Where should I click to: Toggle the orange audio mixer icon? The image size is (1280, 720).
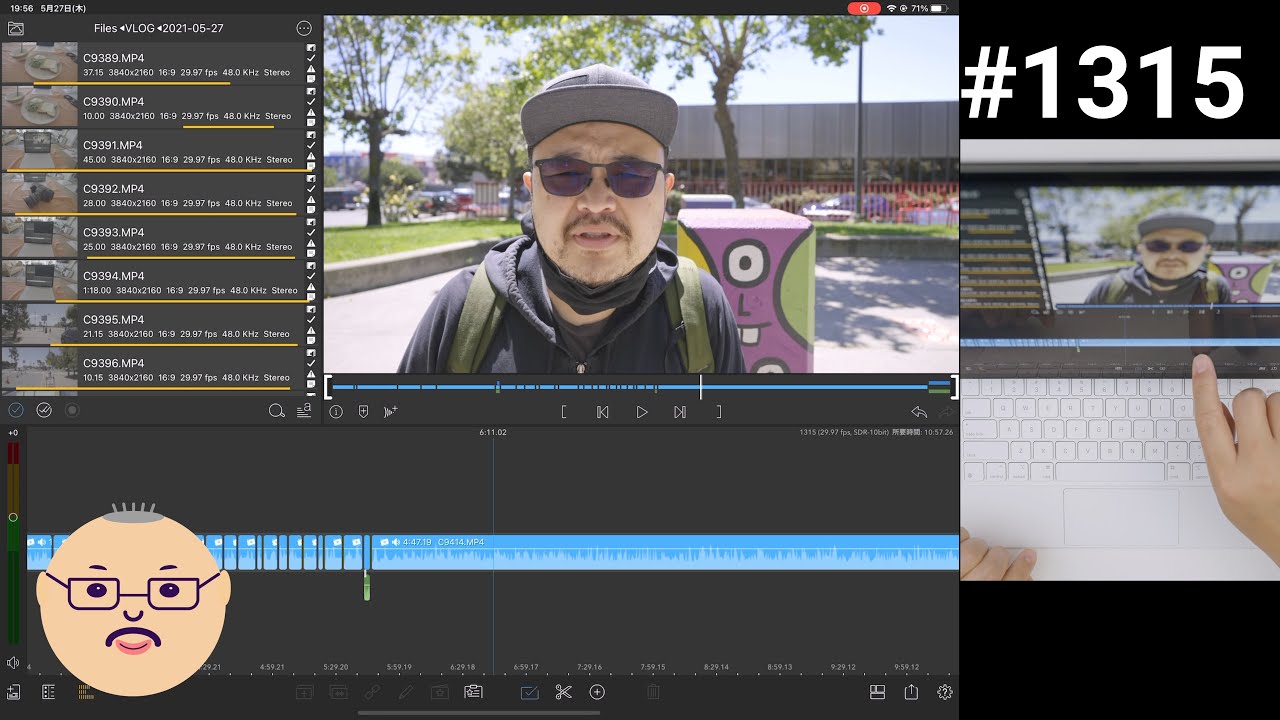(85, 691)
